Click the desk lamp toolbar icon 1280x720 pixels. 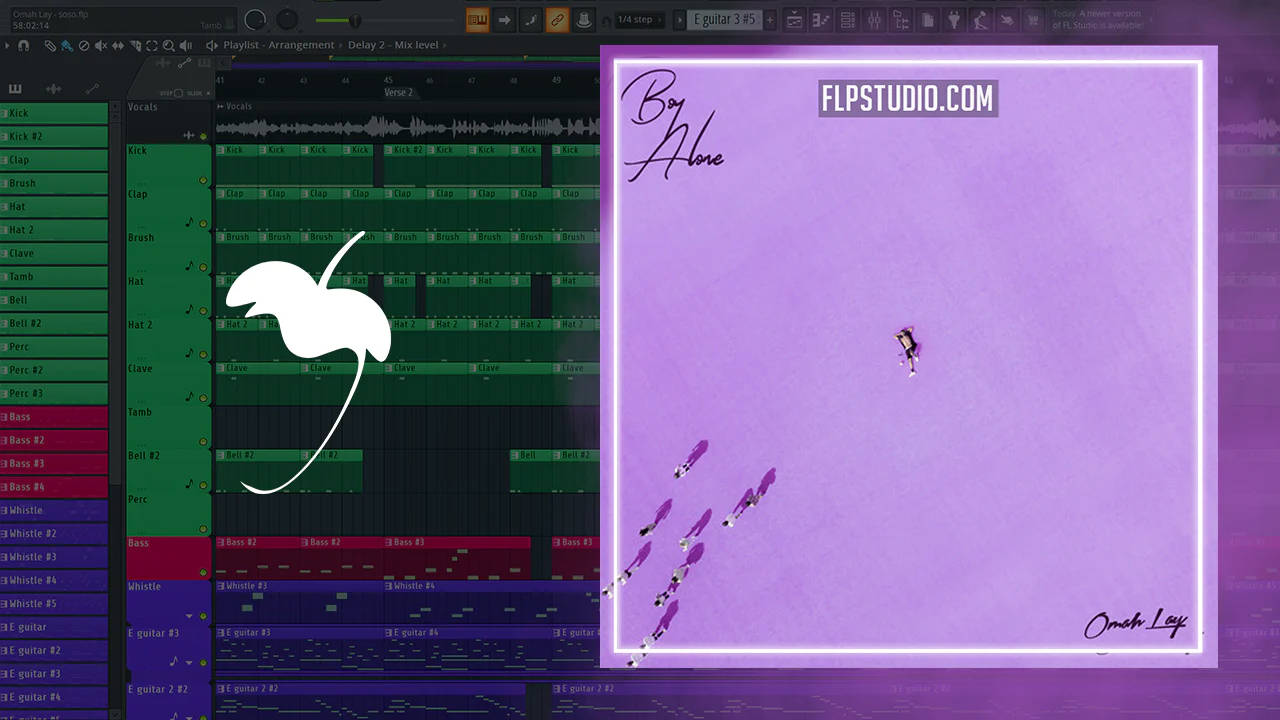(x=980, y=19)
